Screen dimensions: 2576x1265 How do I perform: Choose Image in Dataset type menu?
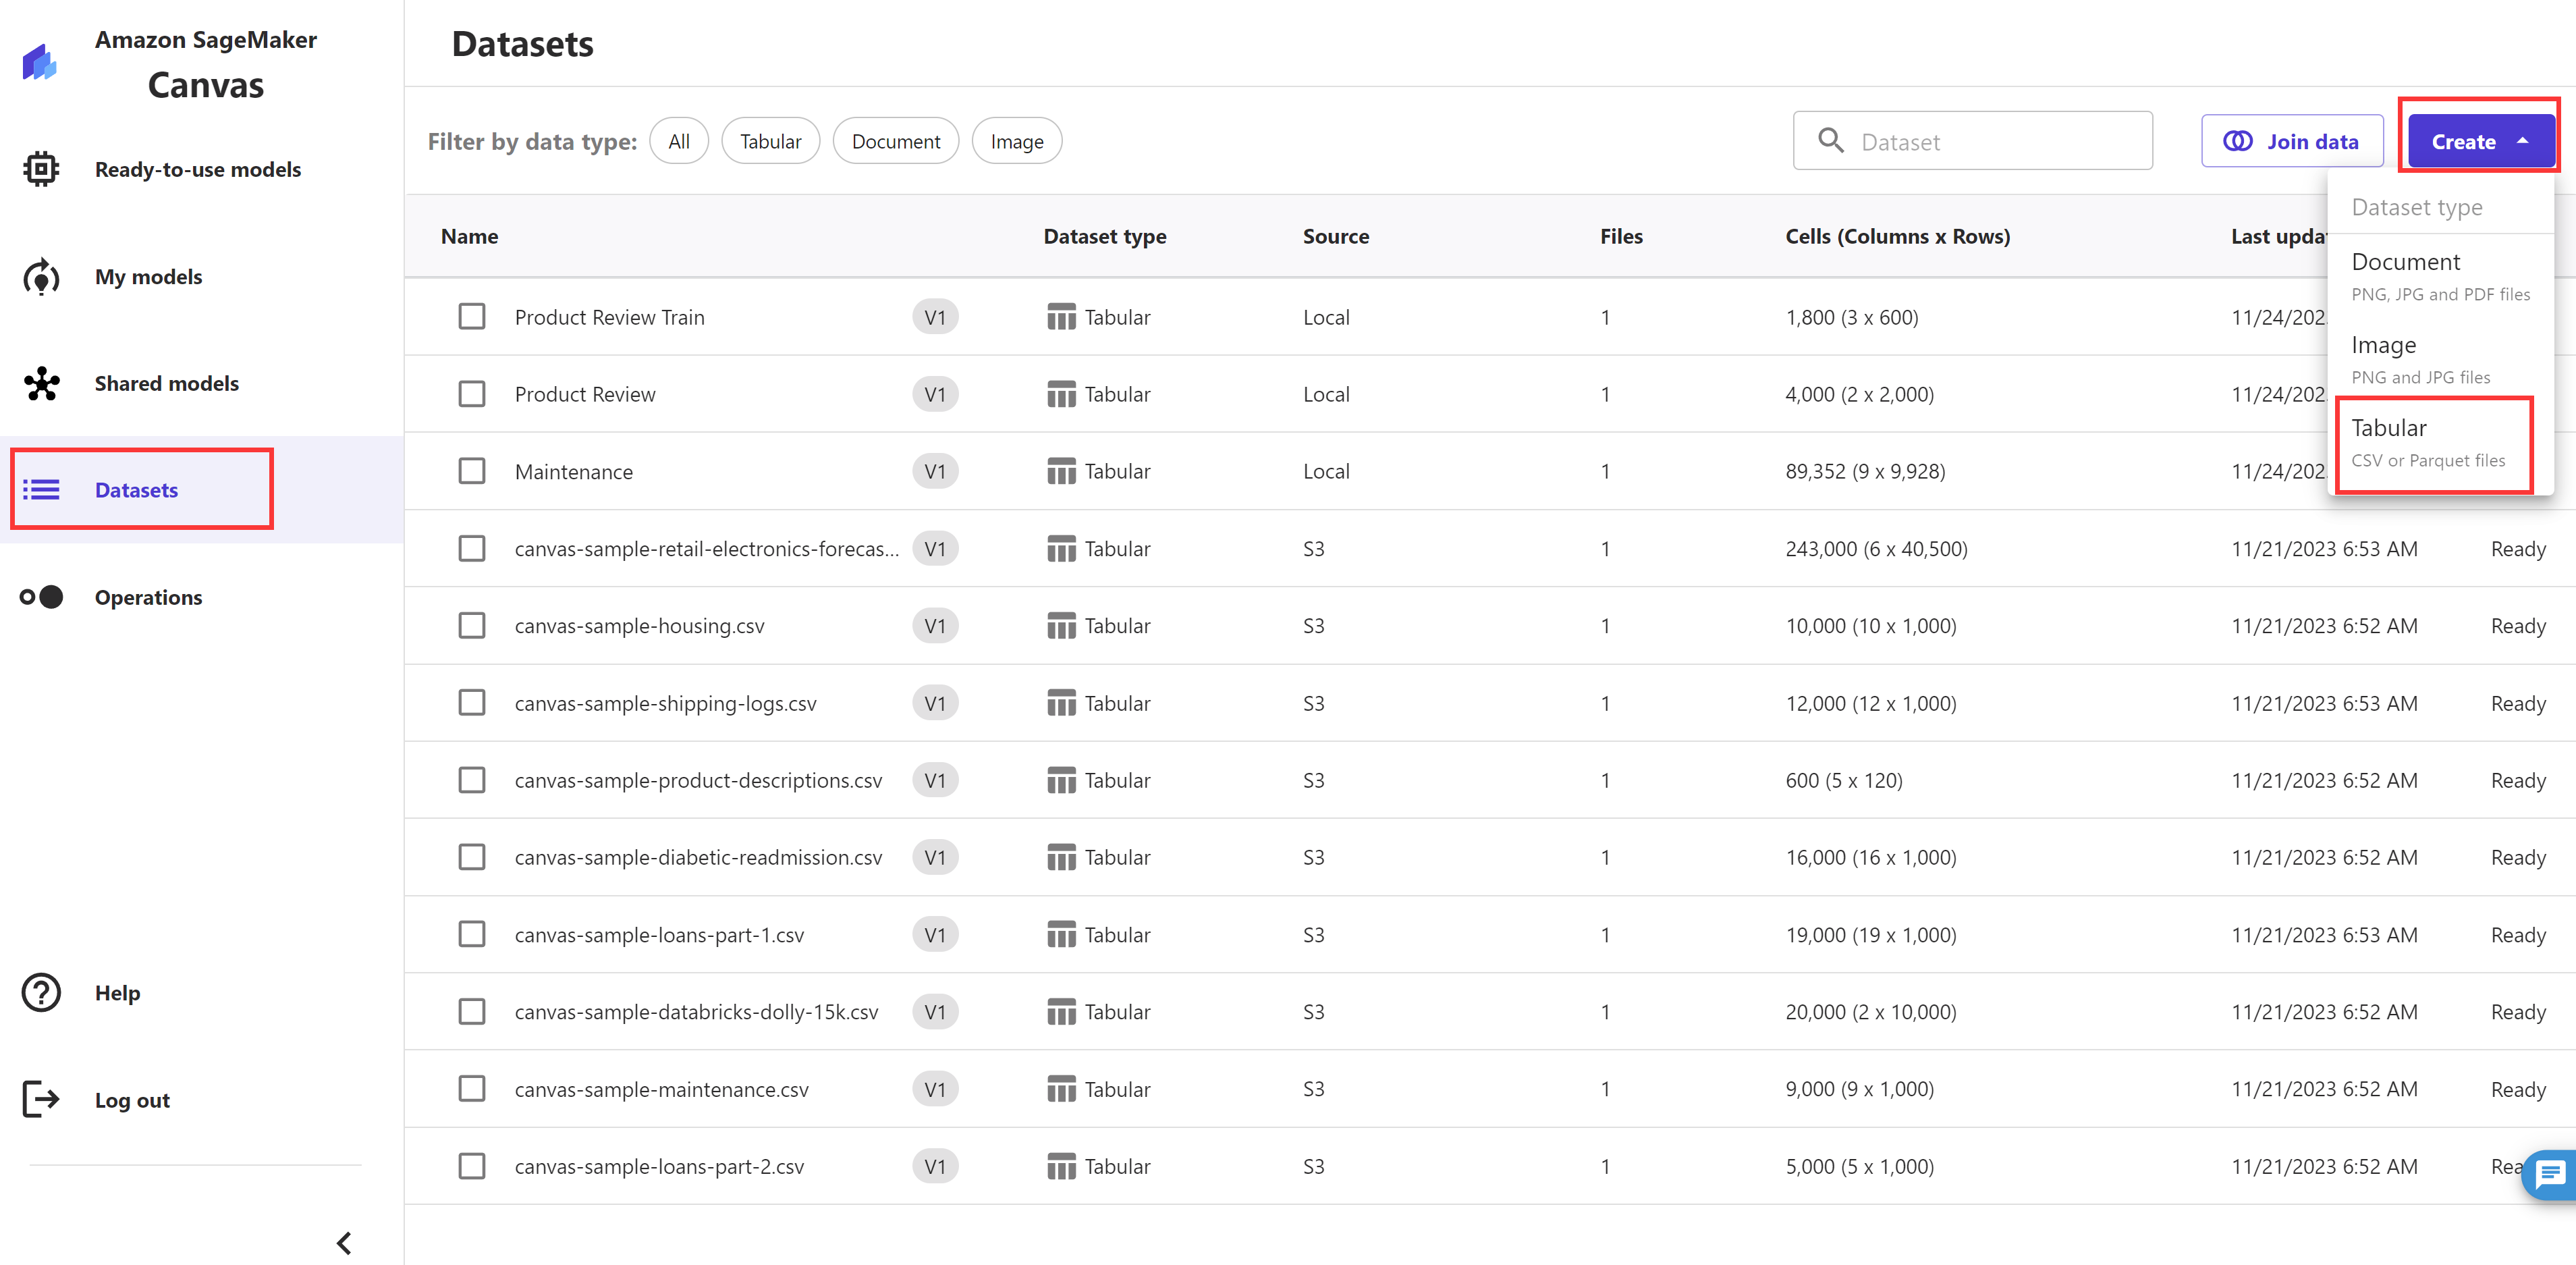(x=2440, y=358)
